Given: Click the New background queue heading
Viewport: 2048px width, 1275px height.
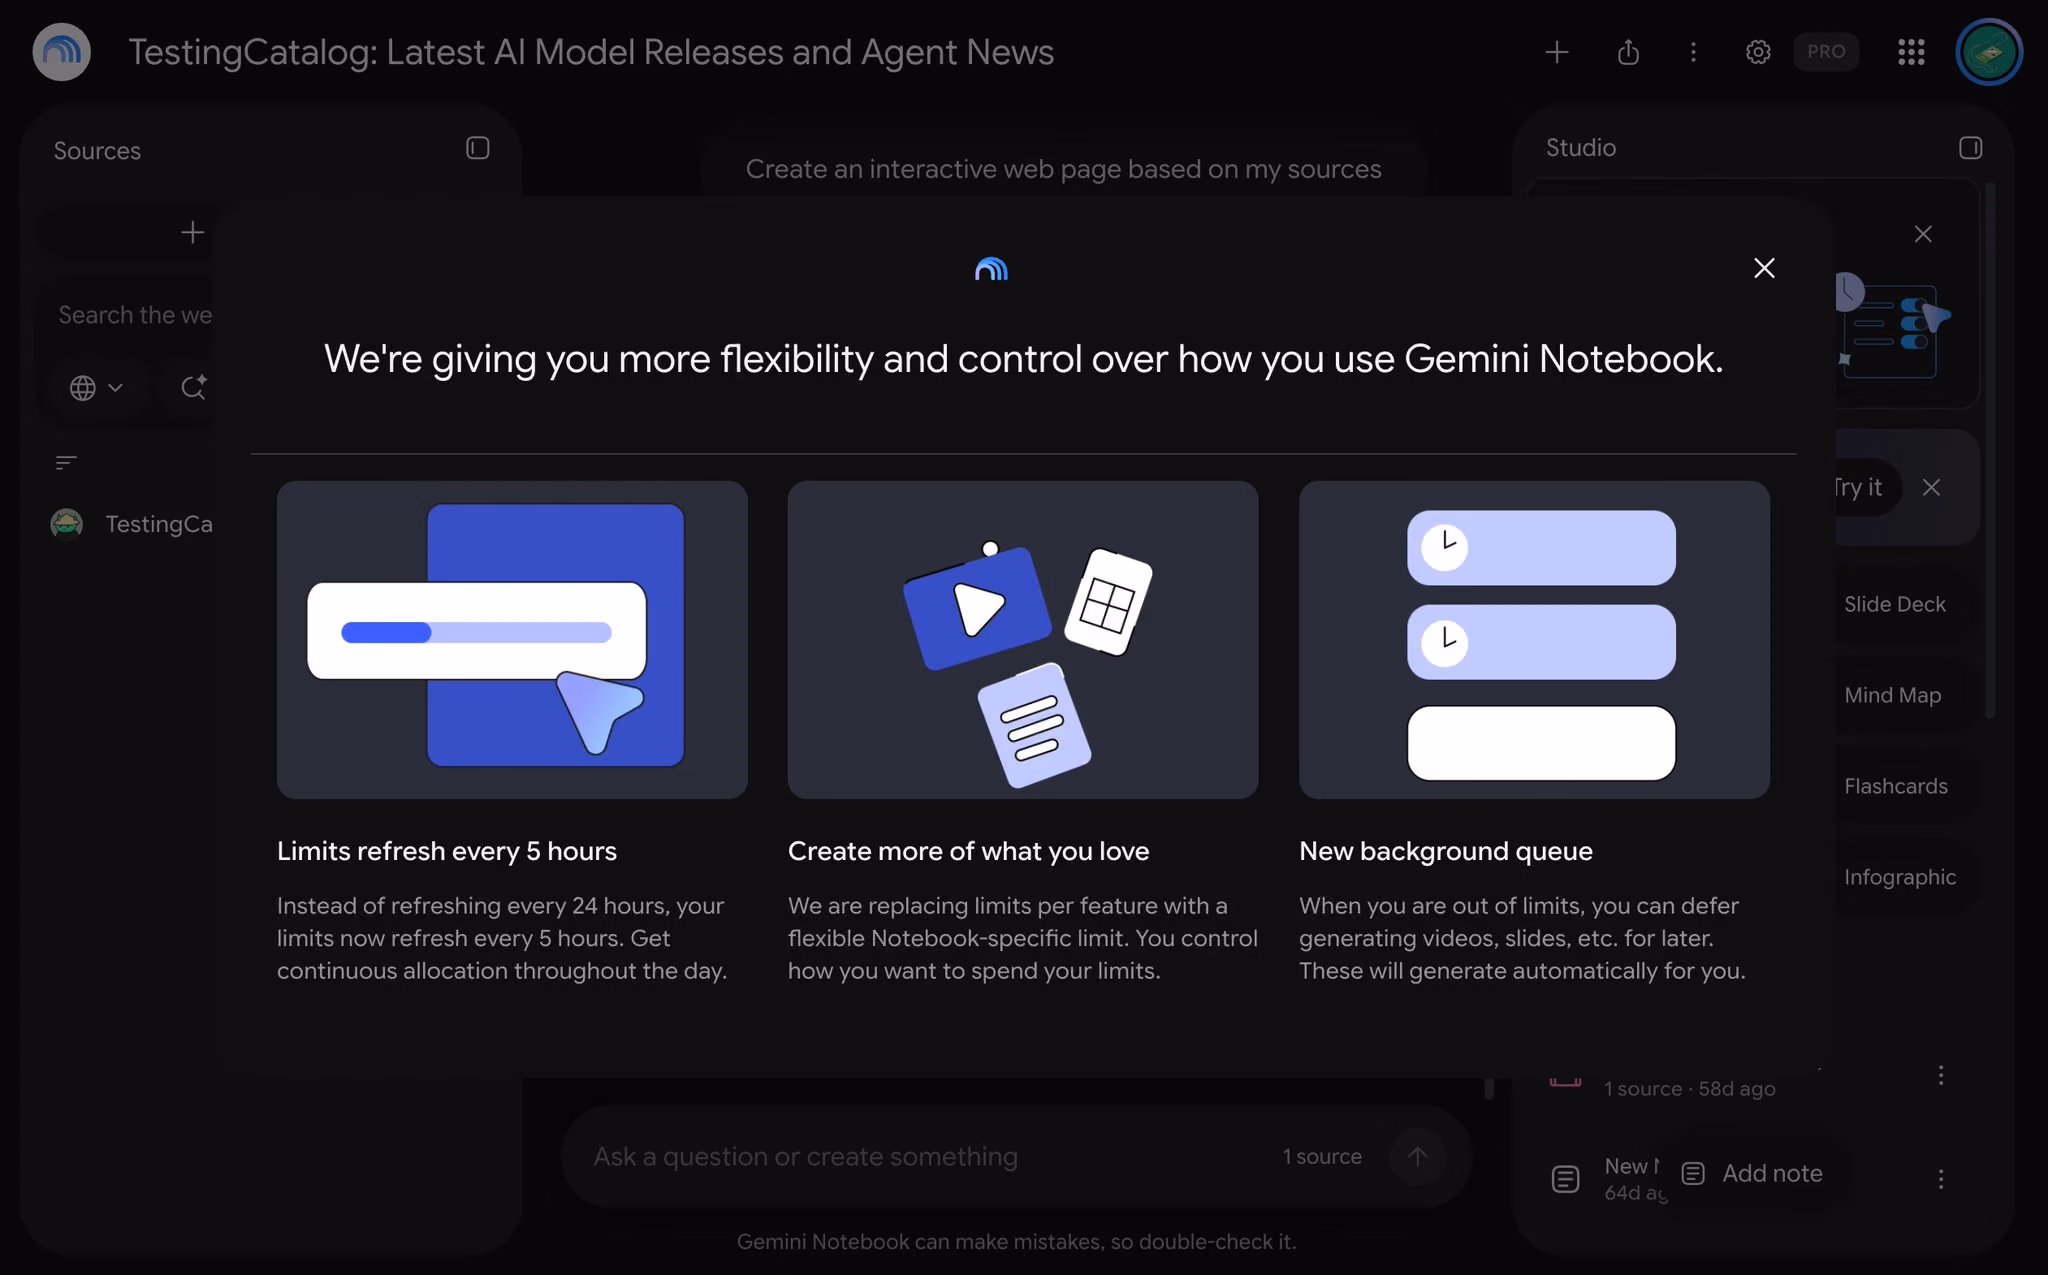Looking at the screenshot, I should click(x=1446, y=851).
